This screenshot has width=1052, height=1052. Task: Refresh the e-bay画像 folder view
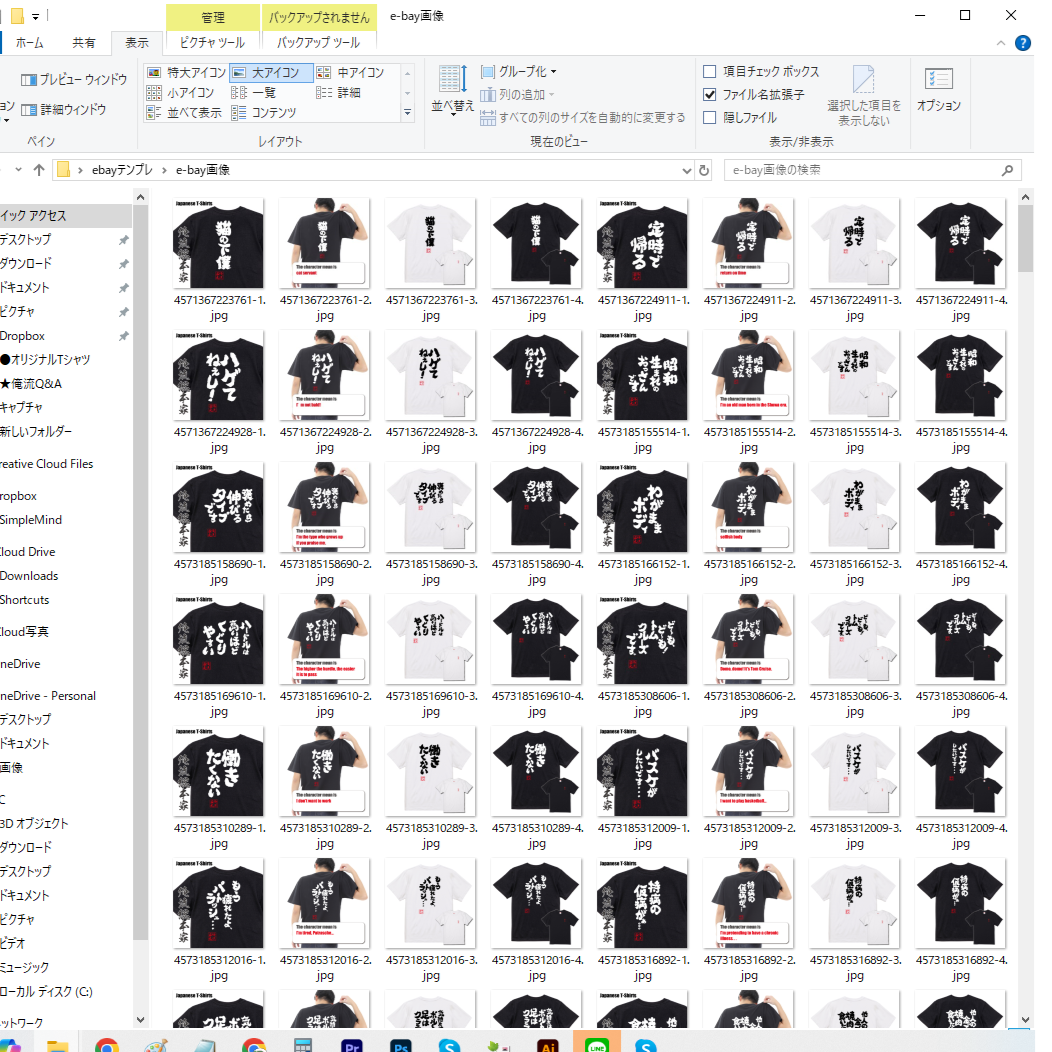(x=704, y=170)
